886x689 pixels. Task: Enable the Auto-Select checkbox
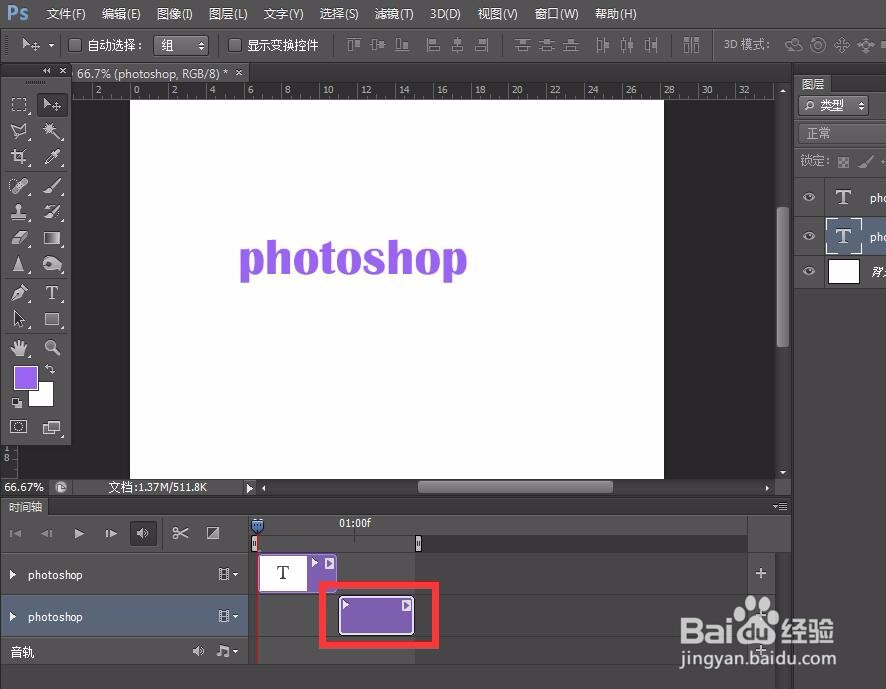point(75,45)
